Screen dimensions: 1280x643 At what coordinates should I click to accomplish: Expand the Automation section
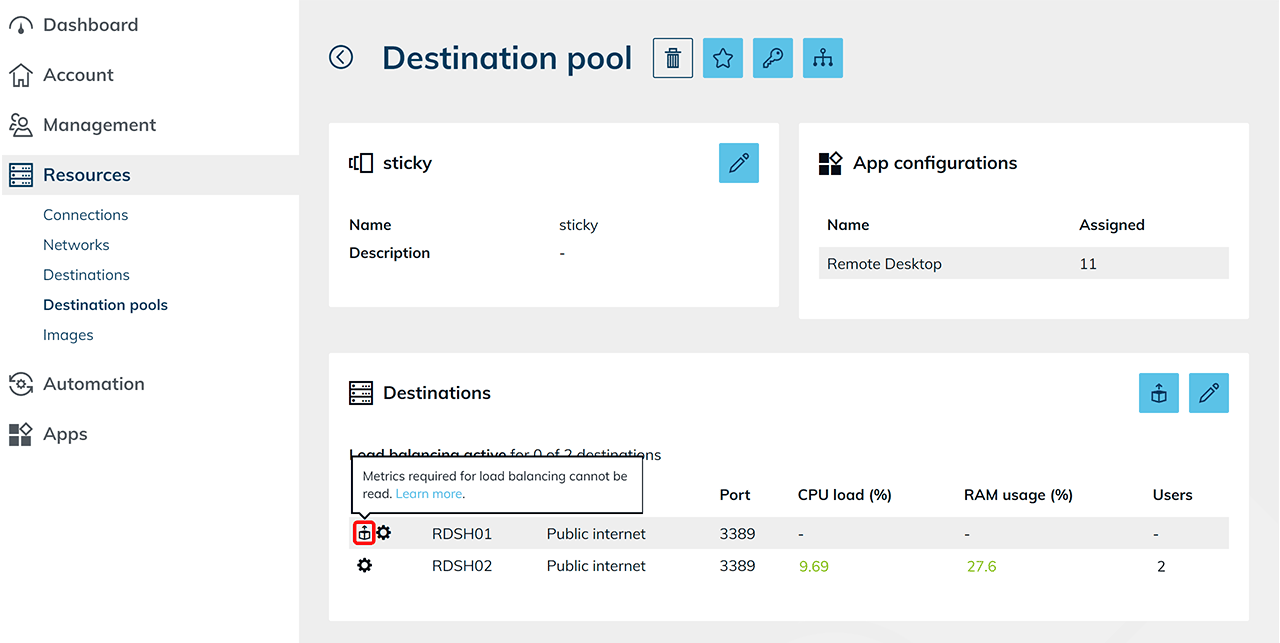(x=93, y=384)
